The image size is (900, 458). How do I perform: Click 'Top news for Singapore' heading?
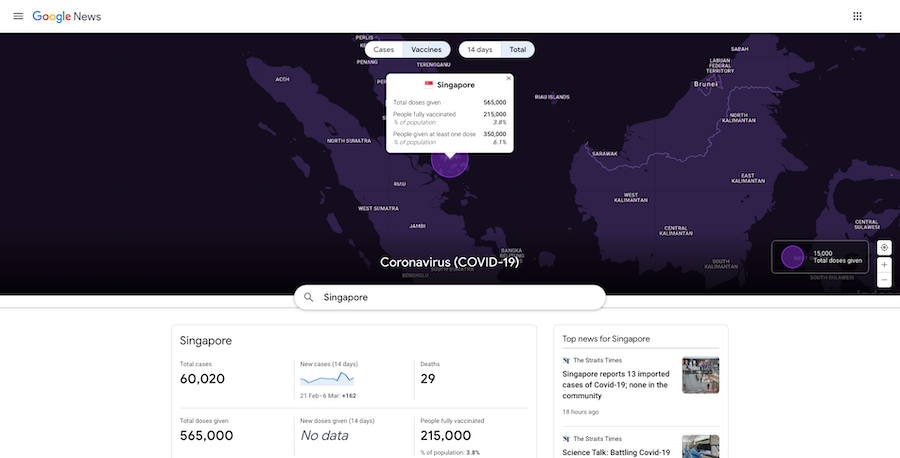tap(606, 339)
